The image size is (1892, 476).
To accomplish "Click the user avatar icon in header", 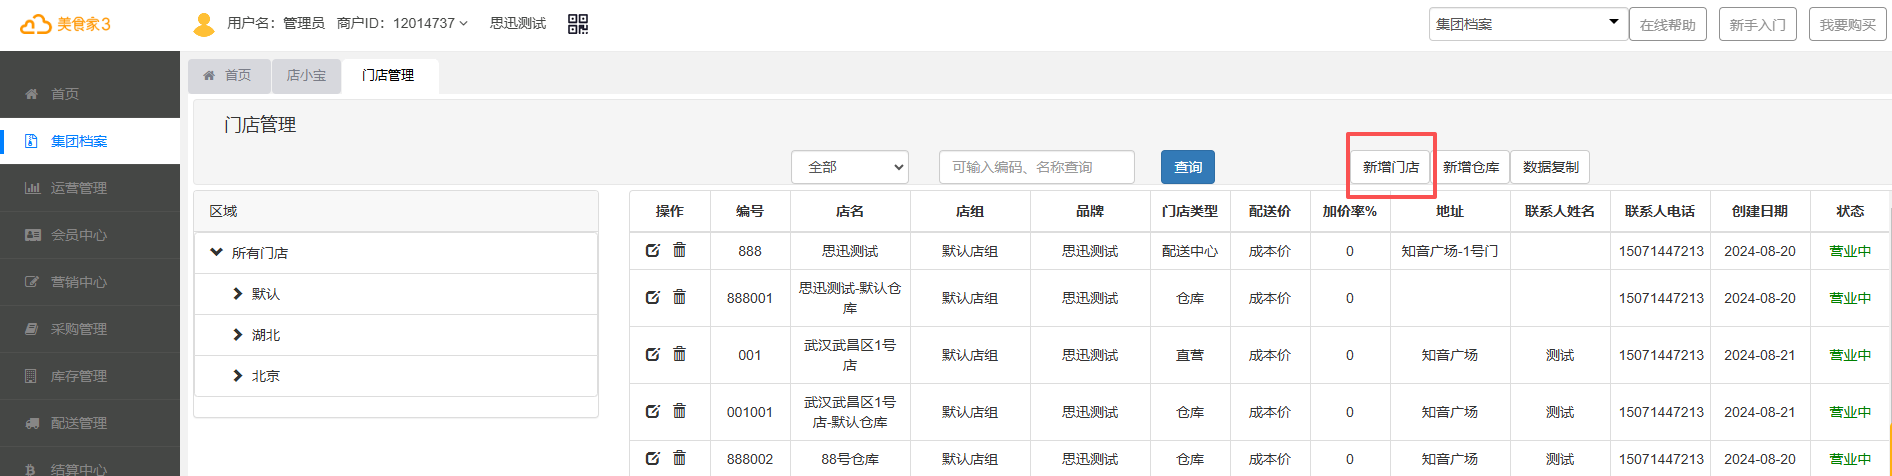I will pos(204,24).
